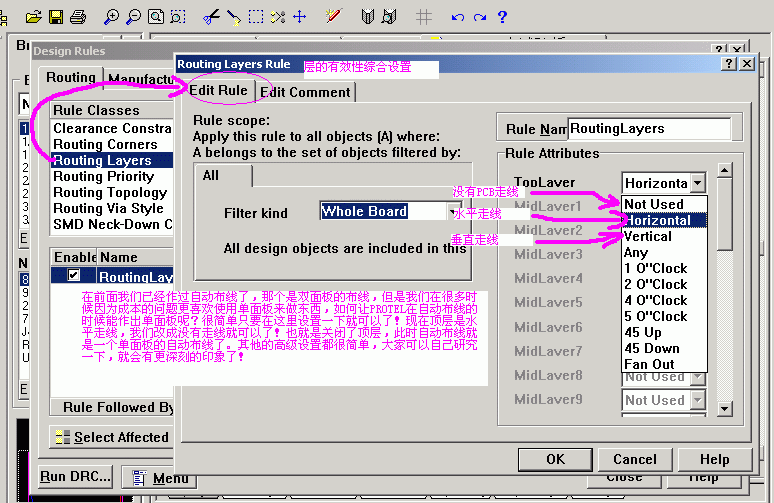Select Routing Priority in Rule Classes
This screenshot has width=774, height=503.
coord(104,176)
